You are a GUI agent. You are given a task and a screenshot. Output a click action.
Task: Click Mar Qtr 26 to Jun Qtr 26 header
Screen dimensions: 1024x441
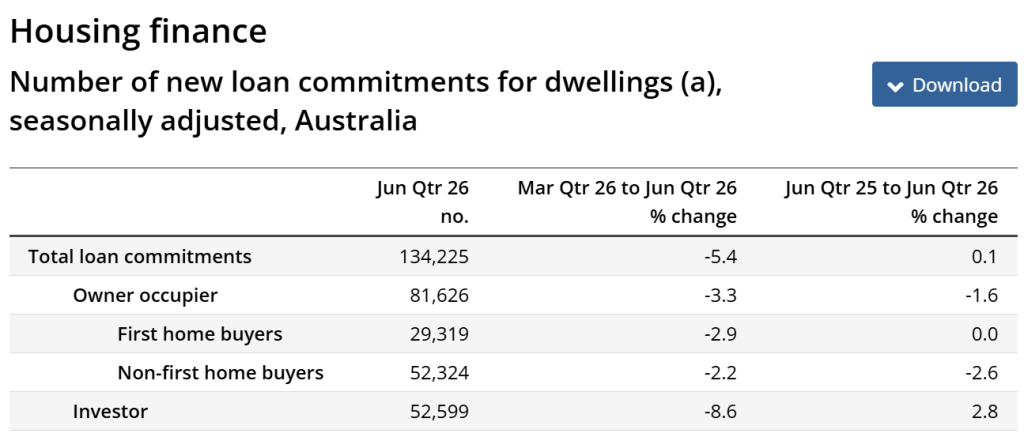(627, 202)
